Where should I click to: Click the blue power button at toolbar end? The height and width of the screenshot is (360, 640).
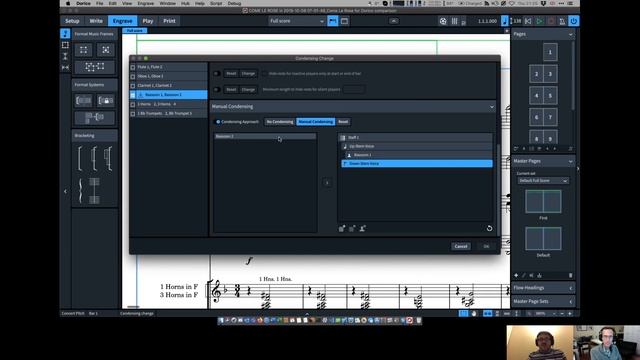(x=573, y=21)
